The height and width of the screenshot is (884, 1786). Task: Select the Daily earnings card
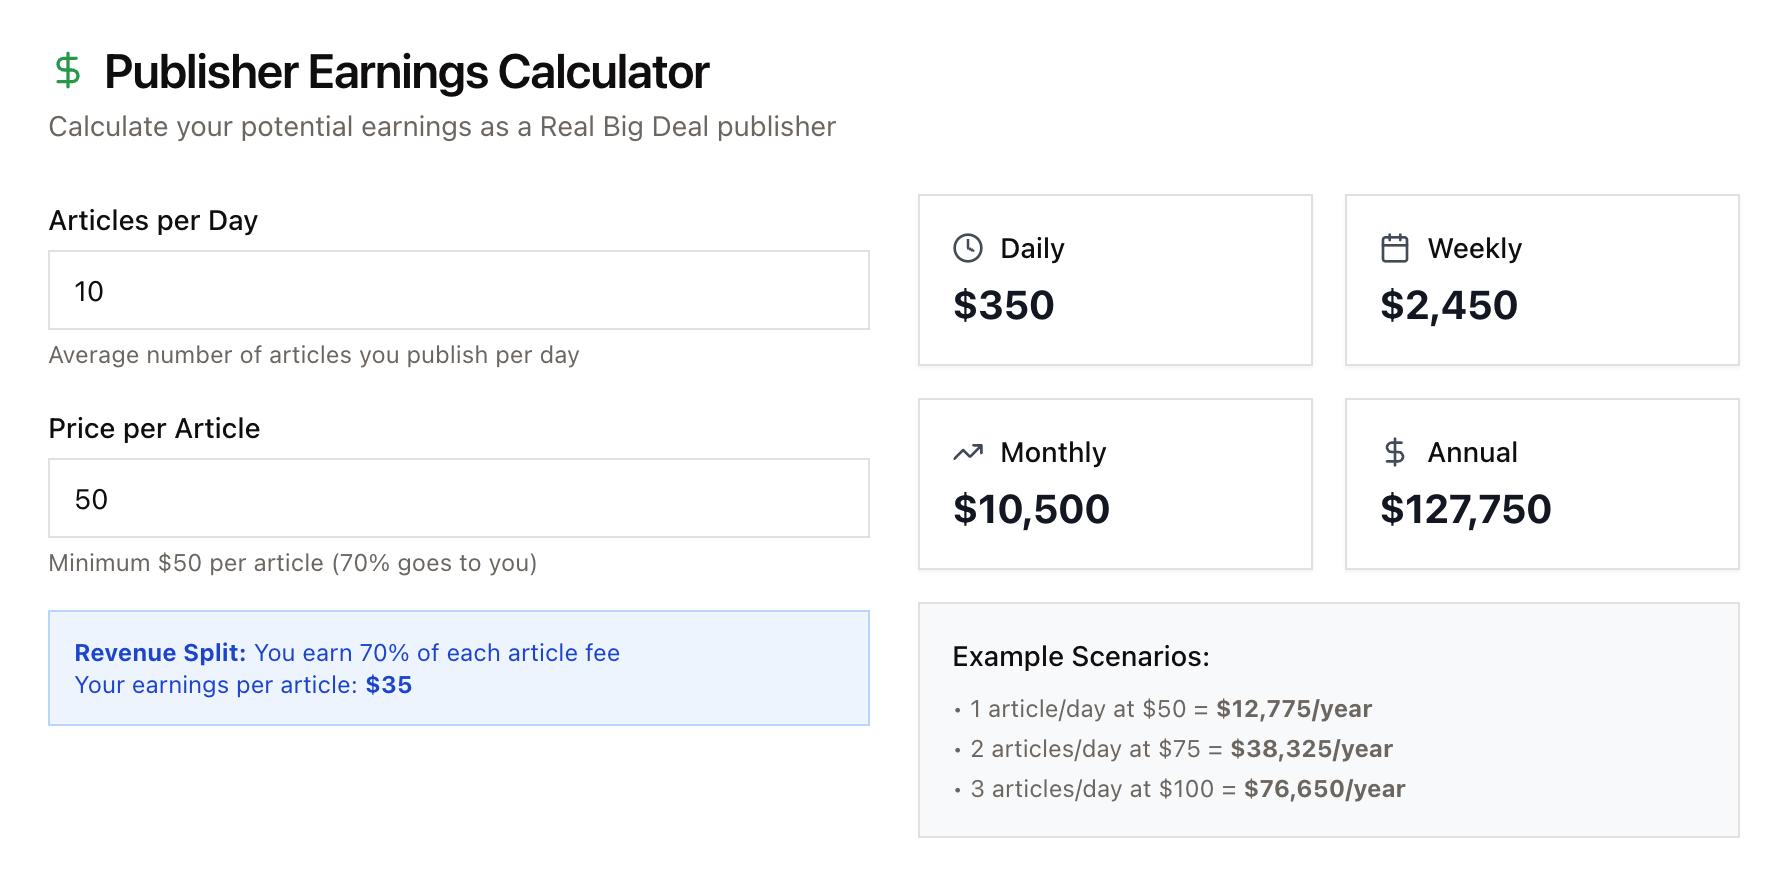[1115, 280]
